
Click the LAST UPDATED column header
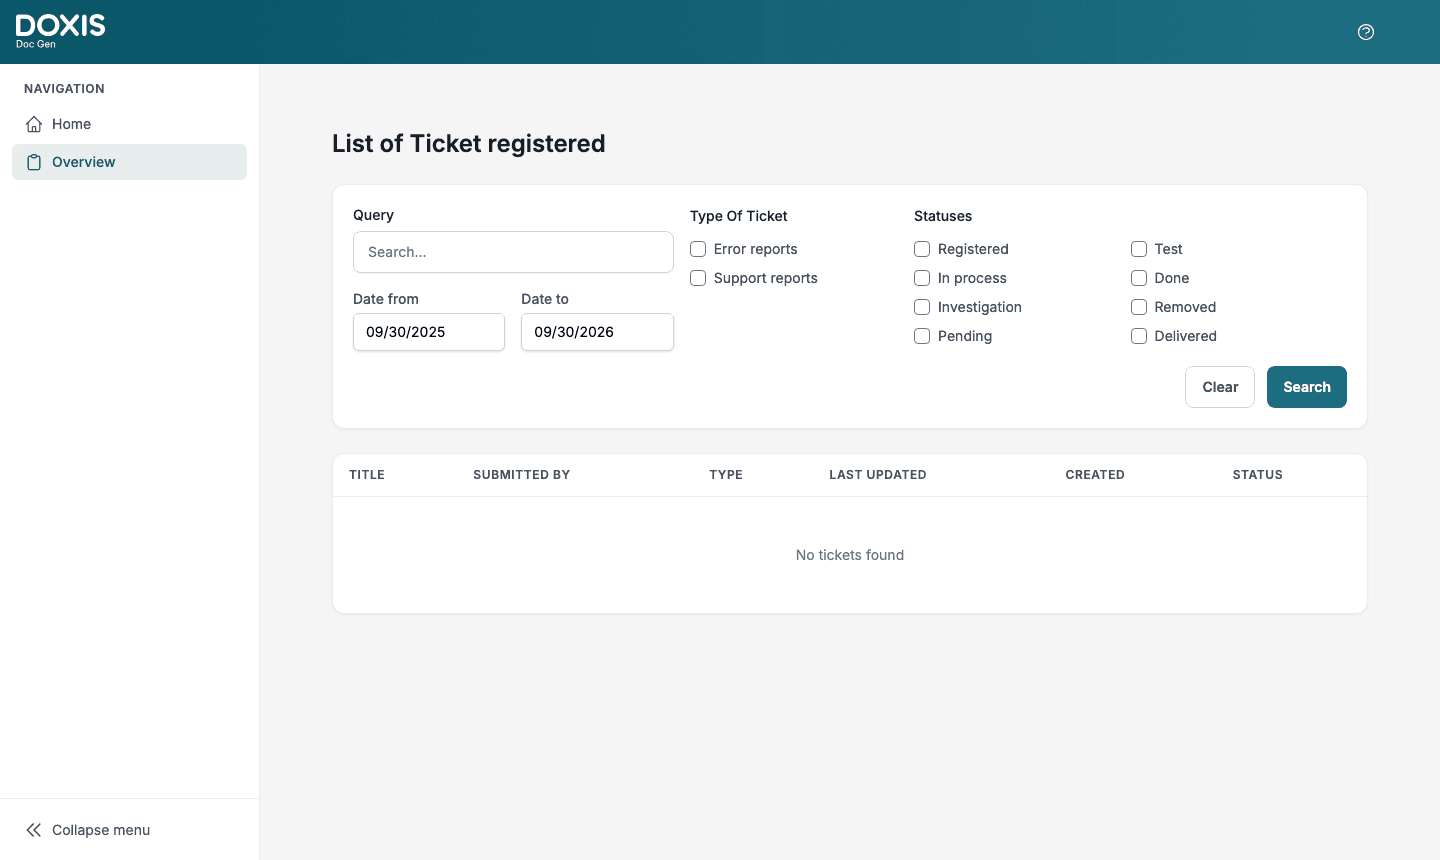(x=878, y=475)
